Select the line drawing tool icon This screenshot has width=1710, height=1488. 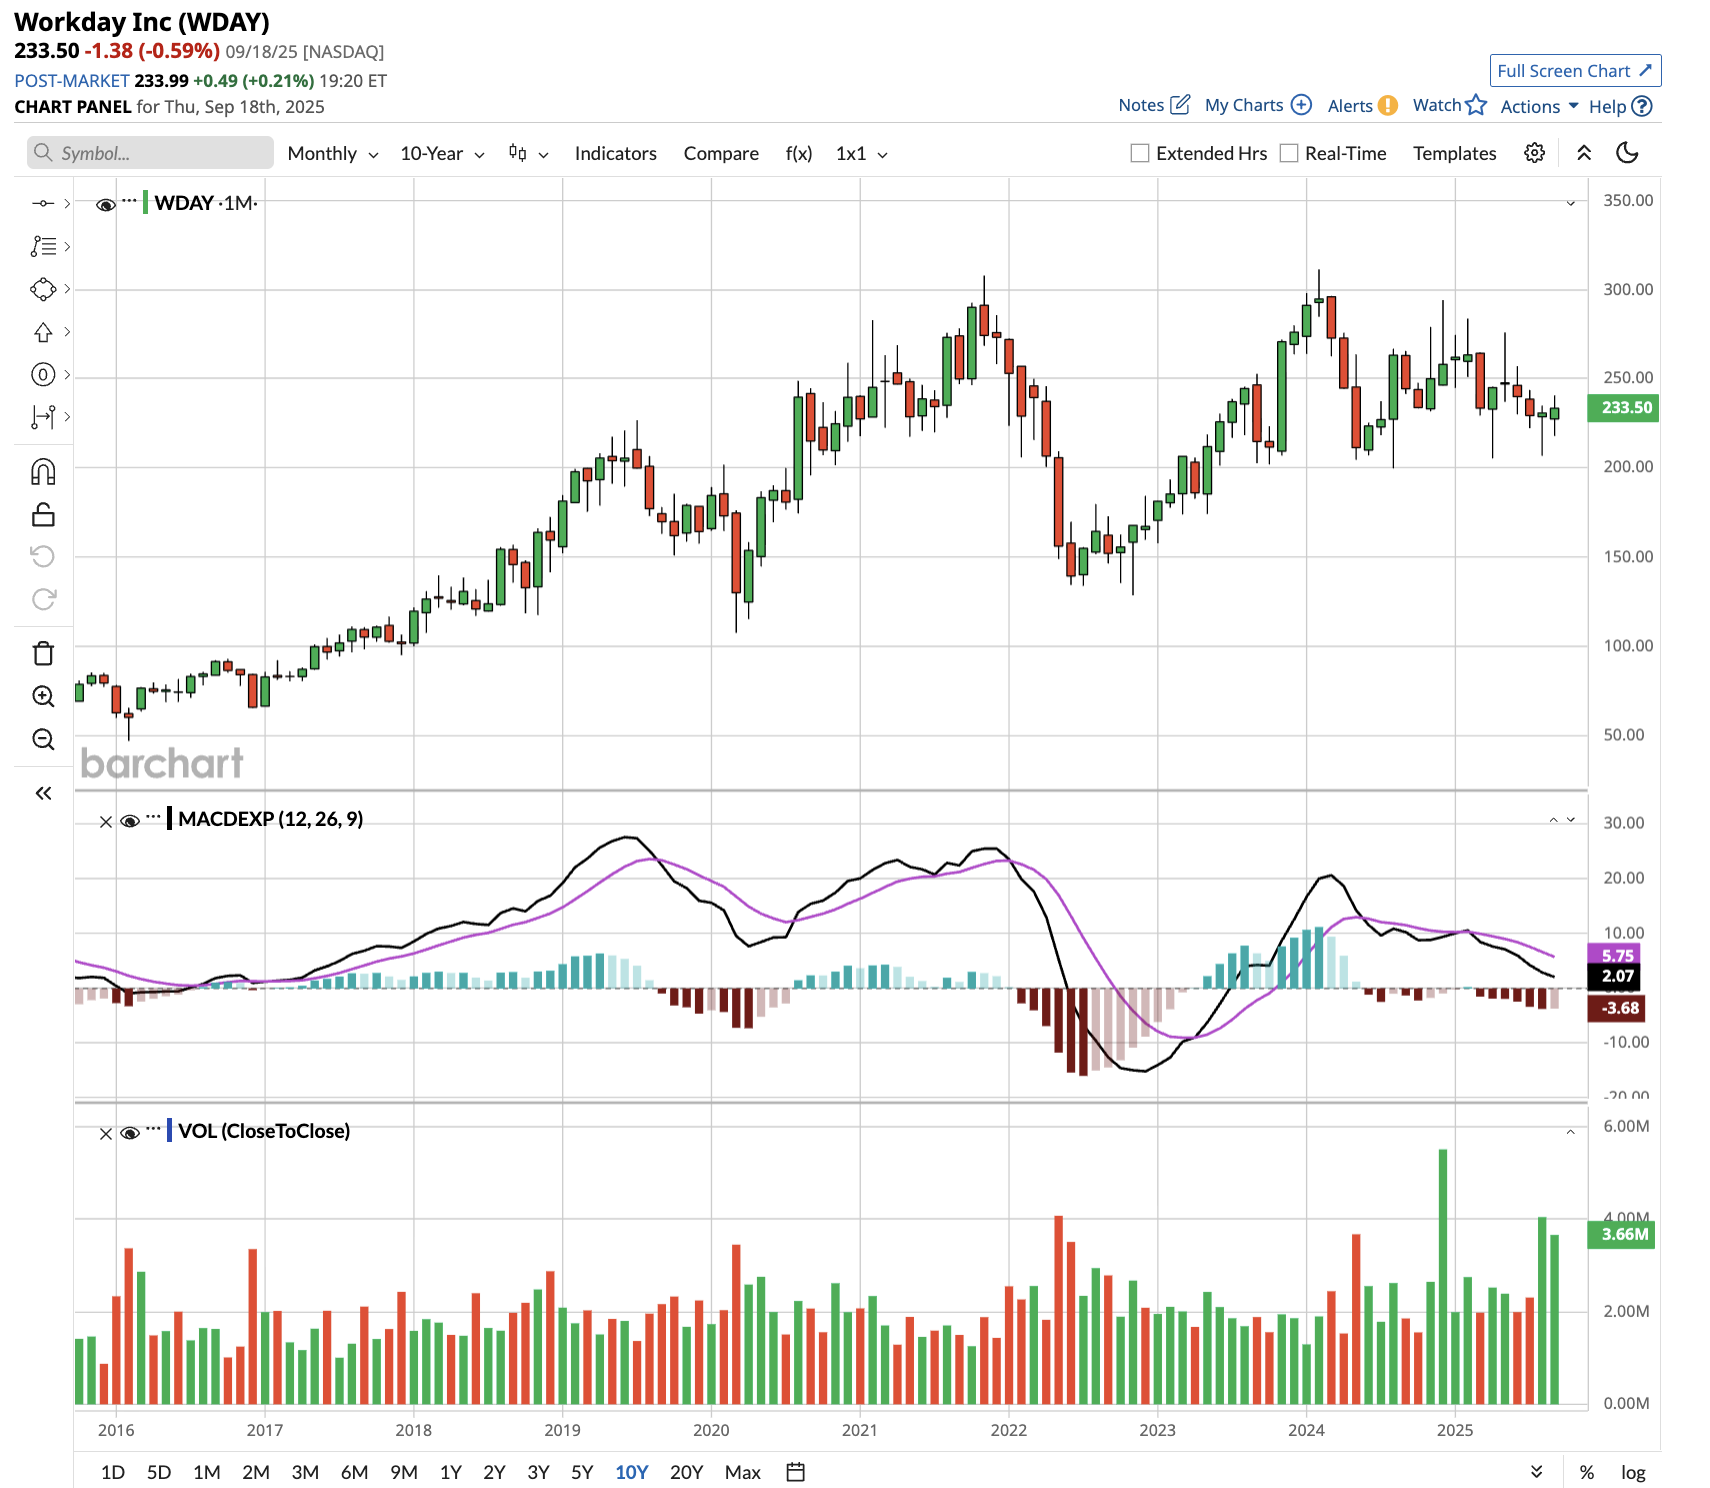pyautogui.click(x=43, y=203)
